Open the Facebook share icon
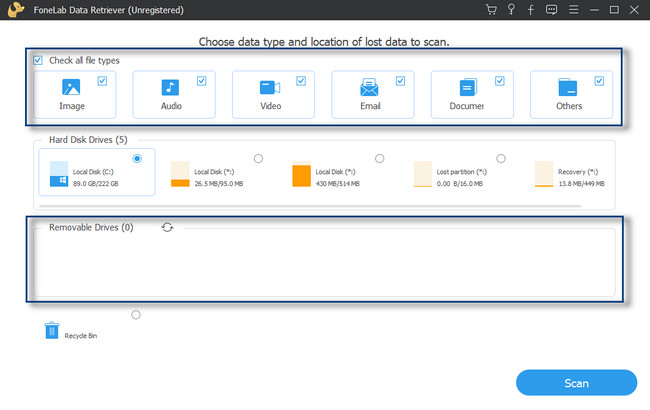This screenshot has width=650, height=410. [531, 10]
